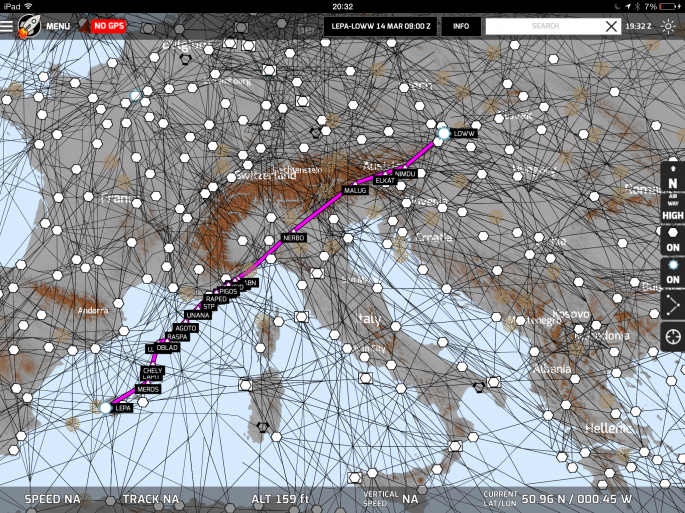The width and height of the screenshot is (685, 513).
Task: Select the LOWW destination airport marker
Action: [443, 132]
